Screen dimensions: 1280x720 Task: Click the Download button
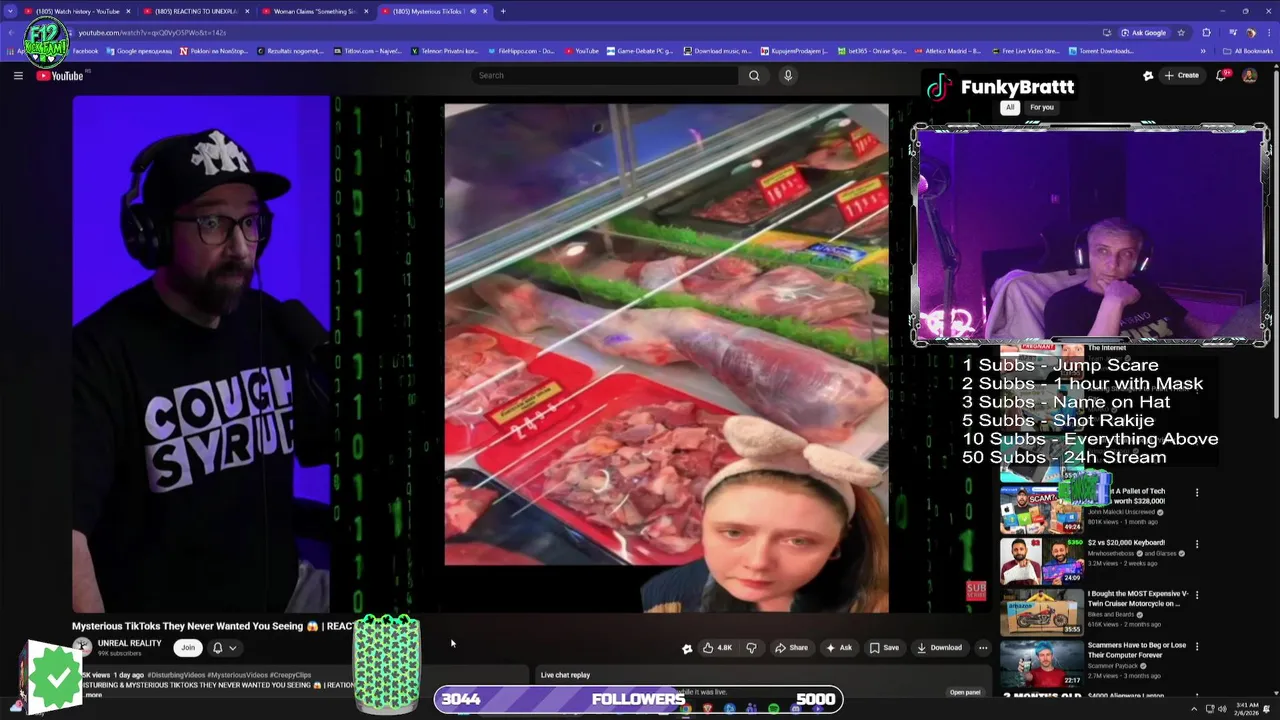939,647
